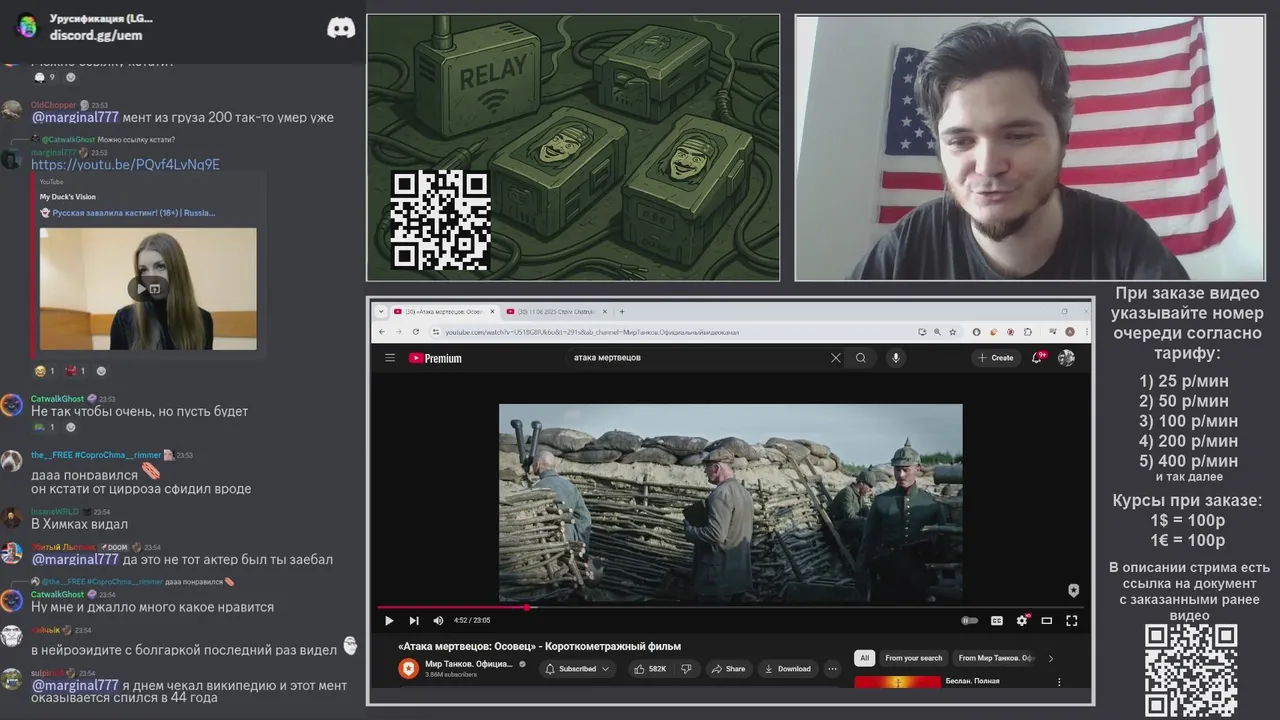Clear the YouTube search box with X
This screenshot has height=720, width=1280.
point(836,358)
